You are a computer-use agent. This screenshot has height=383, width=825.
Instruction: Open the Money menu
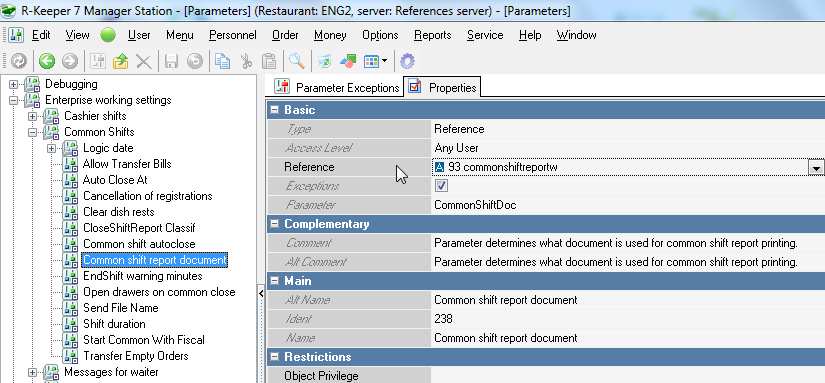coord(330,35)
